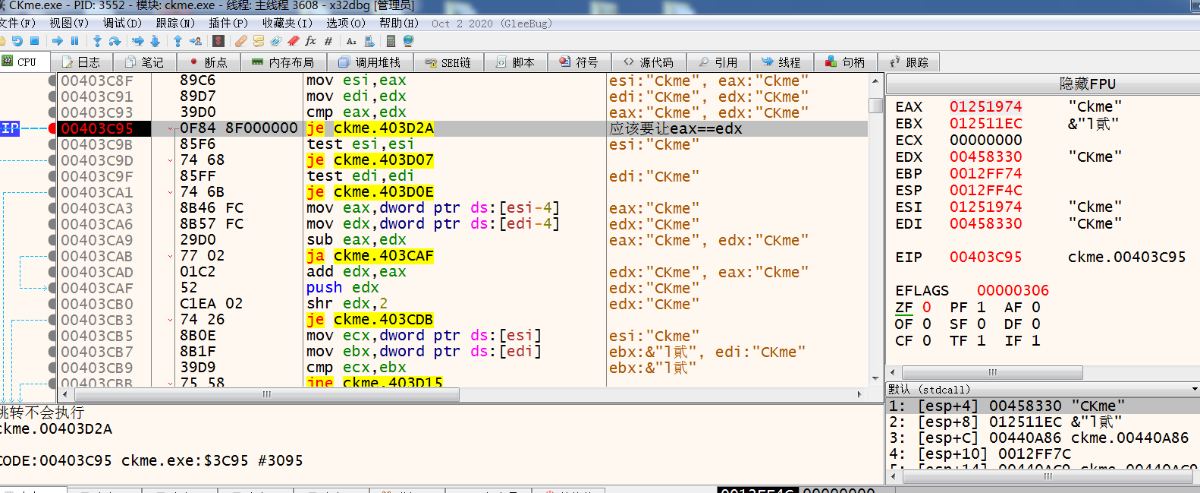Switch to the 调用堆栈 tab
This screenshot has height=493, width=1200.
pyautogui.click(x=370, y=62)
